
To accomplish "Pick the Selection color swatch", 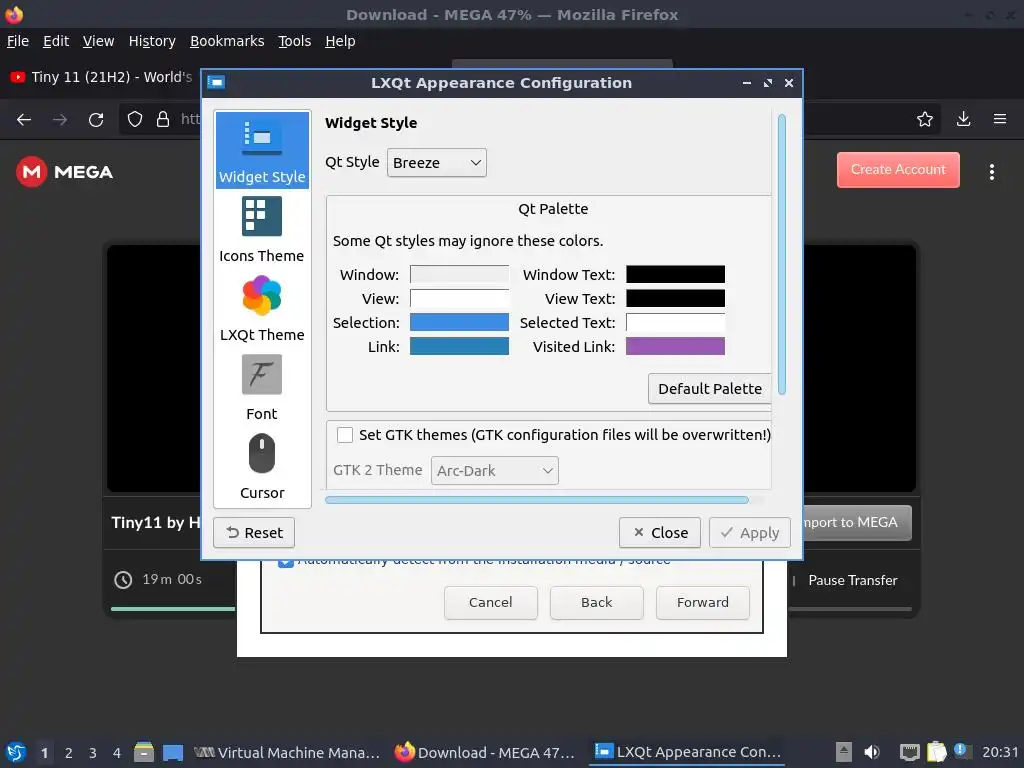I will pyautogui.click(x=459, y=323).
